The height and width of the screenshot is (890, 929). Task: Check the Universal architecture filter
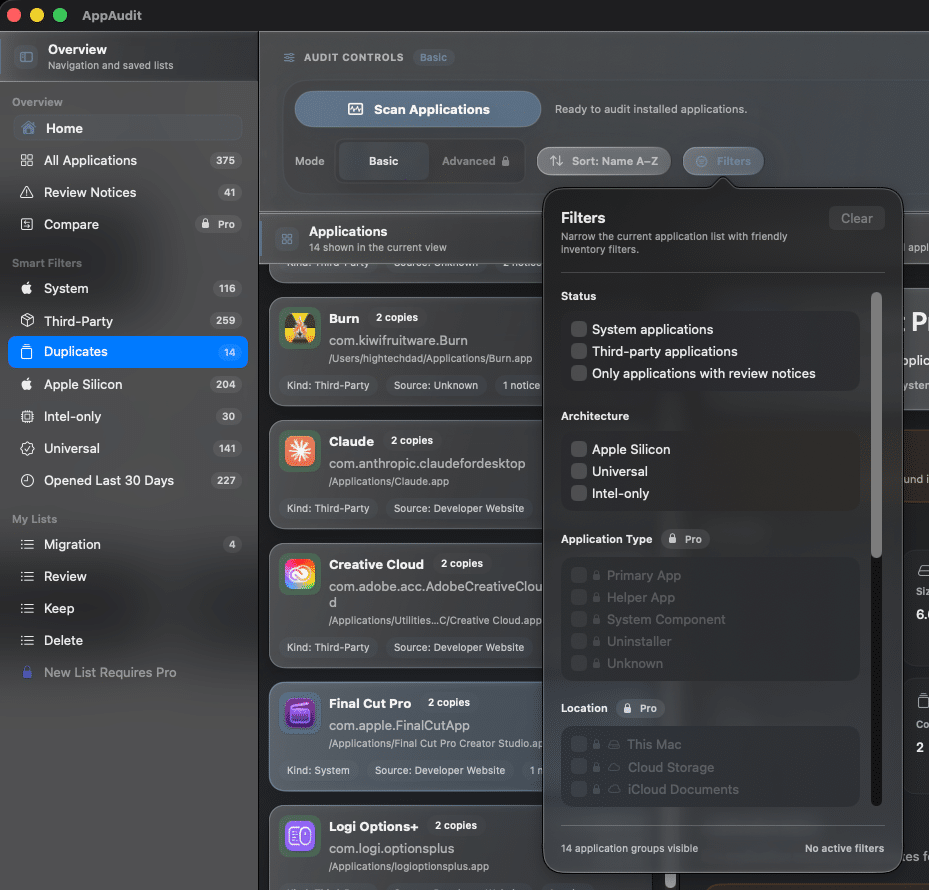tap(578, 471)
